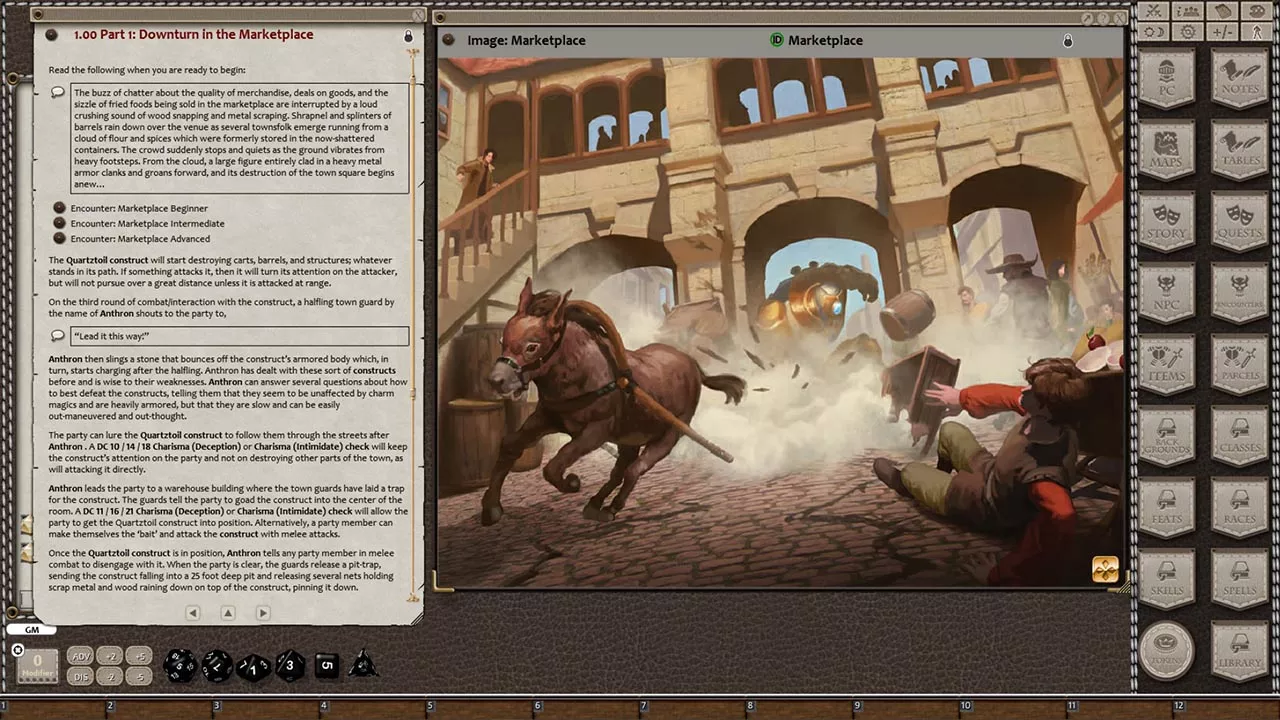This screenshot has width=1280, height=720.
Task: Click the image link dot beside Image: Marketplace
Action: pyautogui.click(x=448, y=40)
